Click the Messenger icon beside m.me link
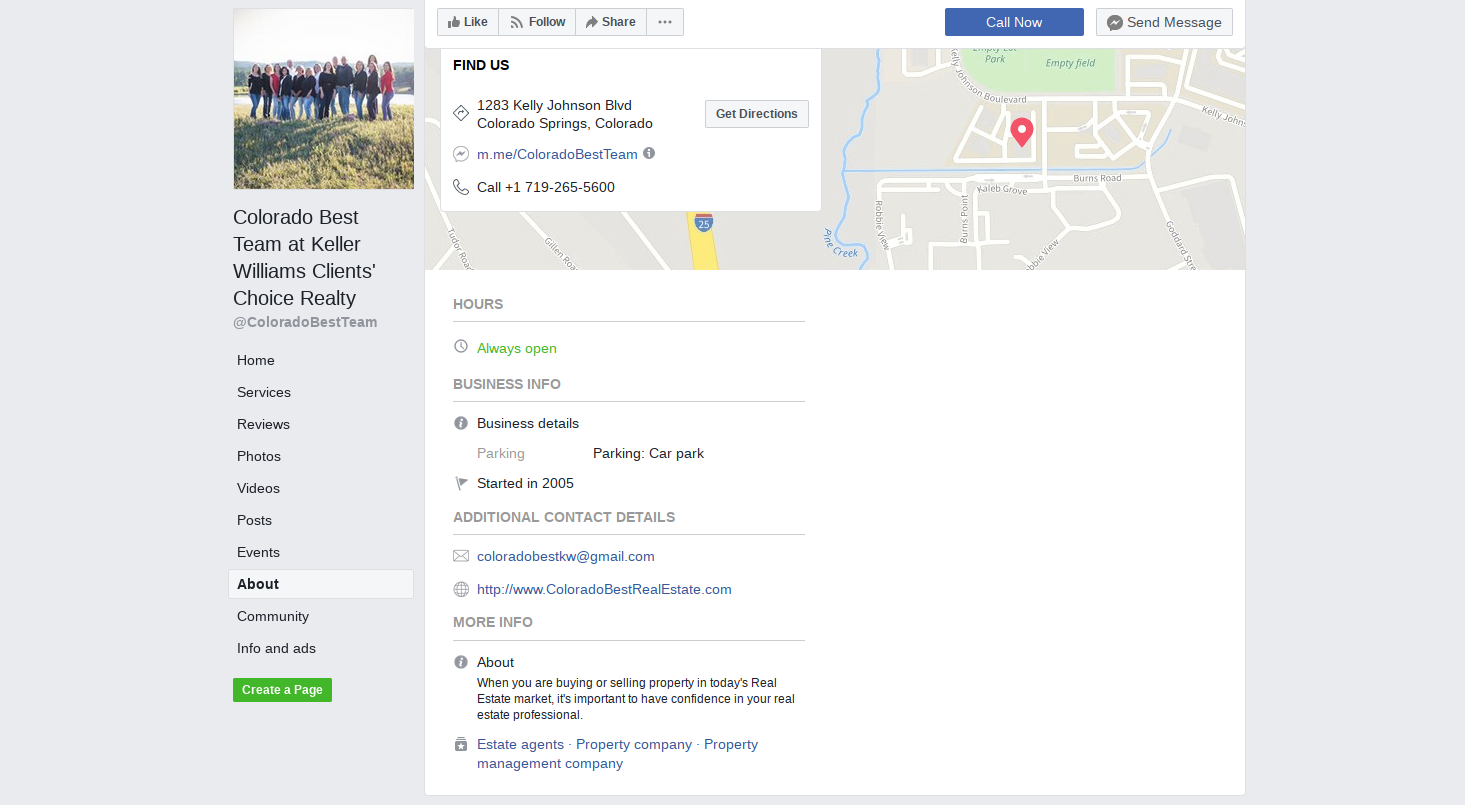 (461, 154)
